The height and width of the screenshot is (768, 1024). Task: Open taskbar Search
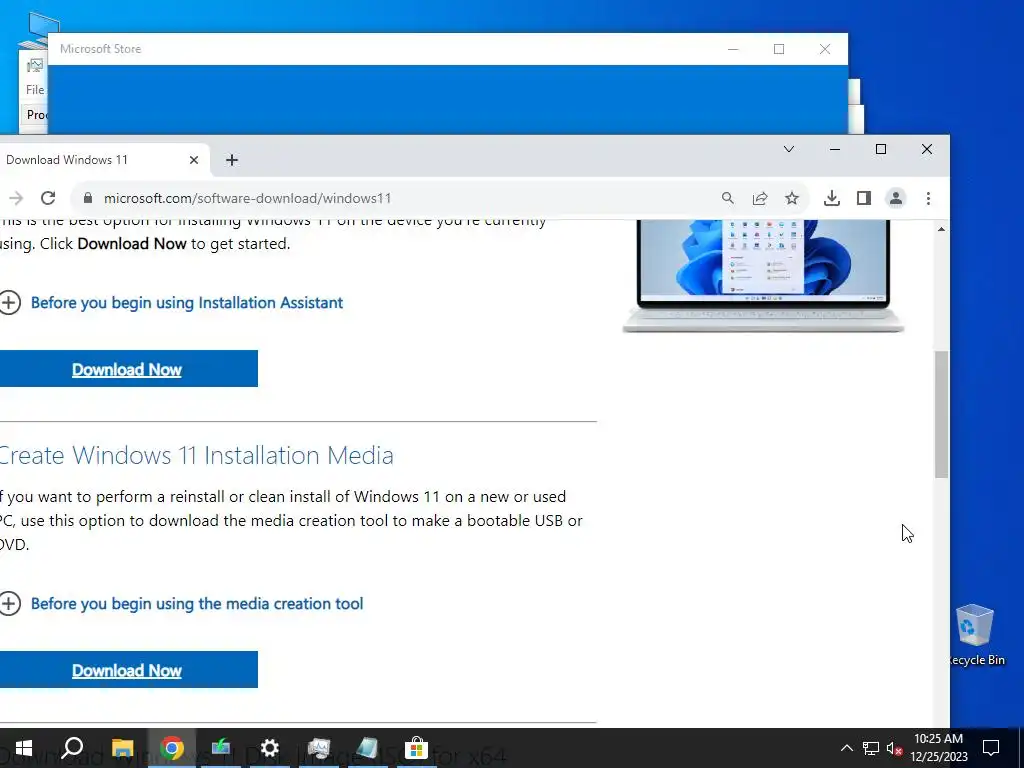click(x=72, y=748)
